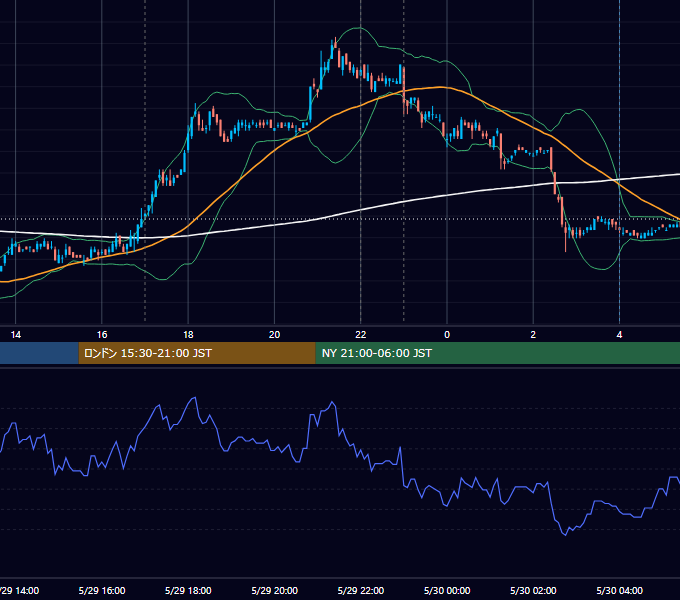Click the 14 hour label on time axis
The height and width of the screenshot is (600, 680).
click(16, 335)
